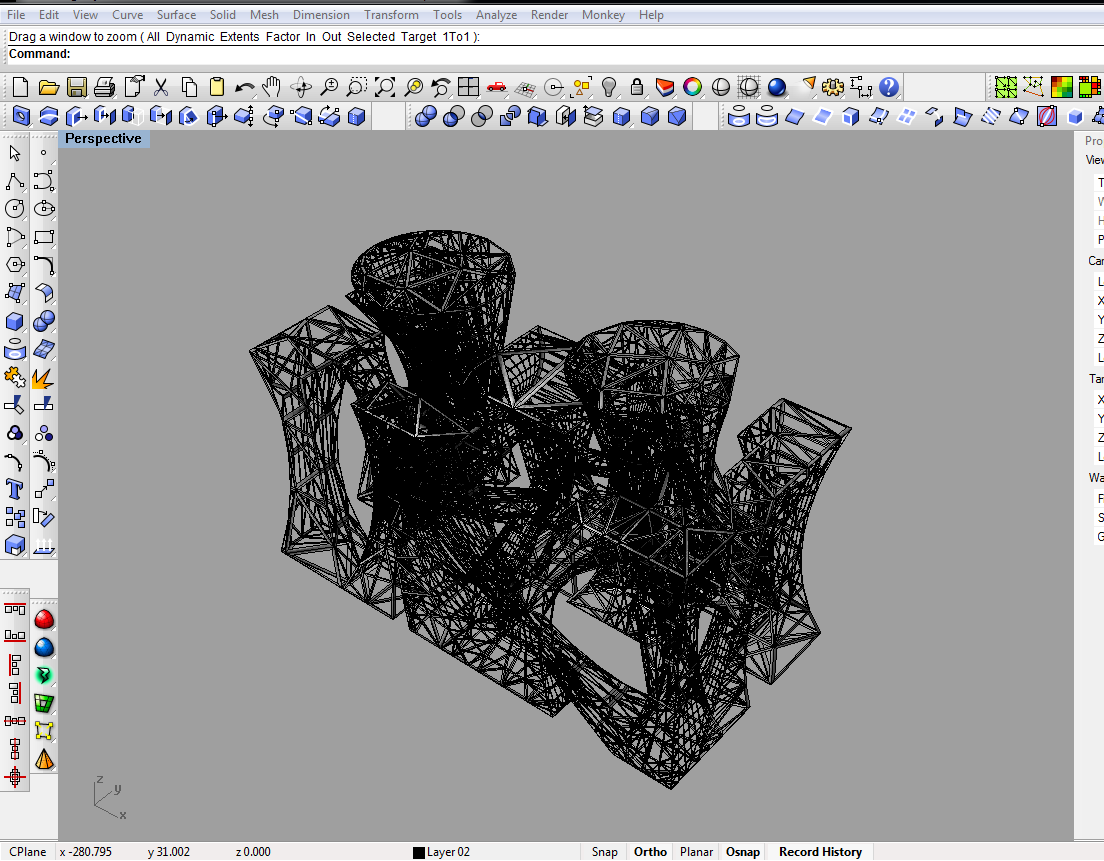
Task: Select the Circle tool in sidebar
Action: (x=15, y=209)
